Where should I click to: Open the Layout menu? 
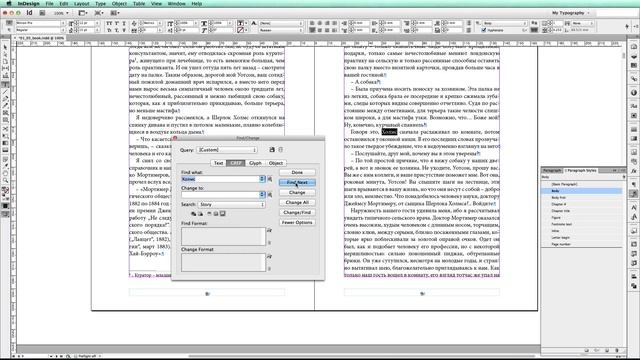(82, 4)
